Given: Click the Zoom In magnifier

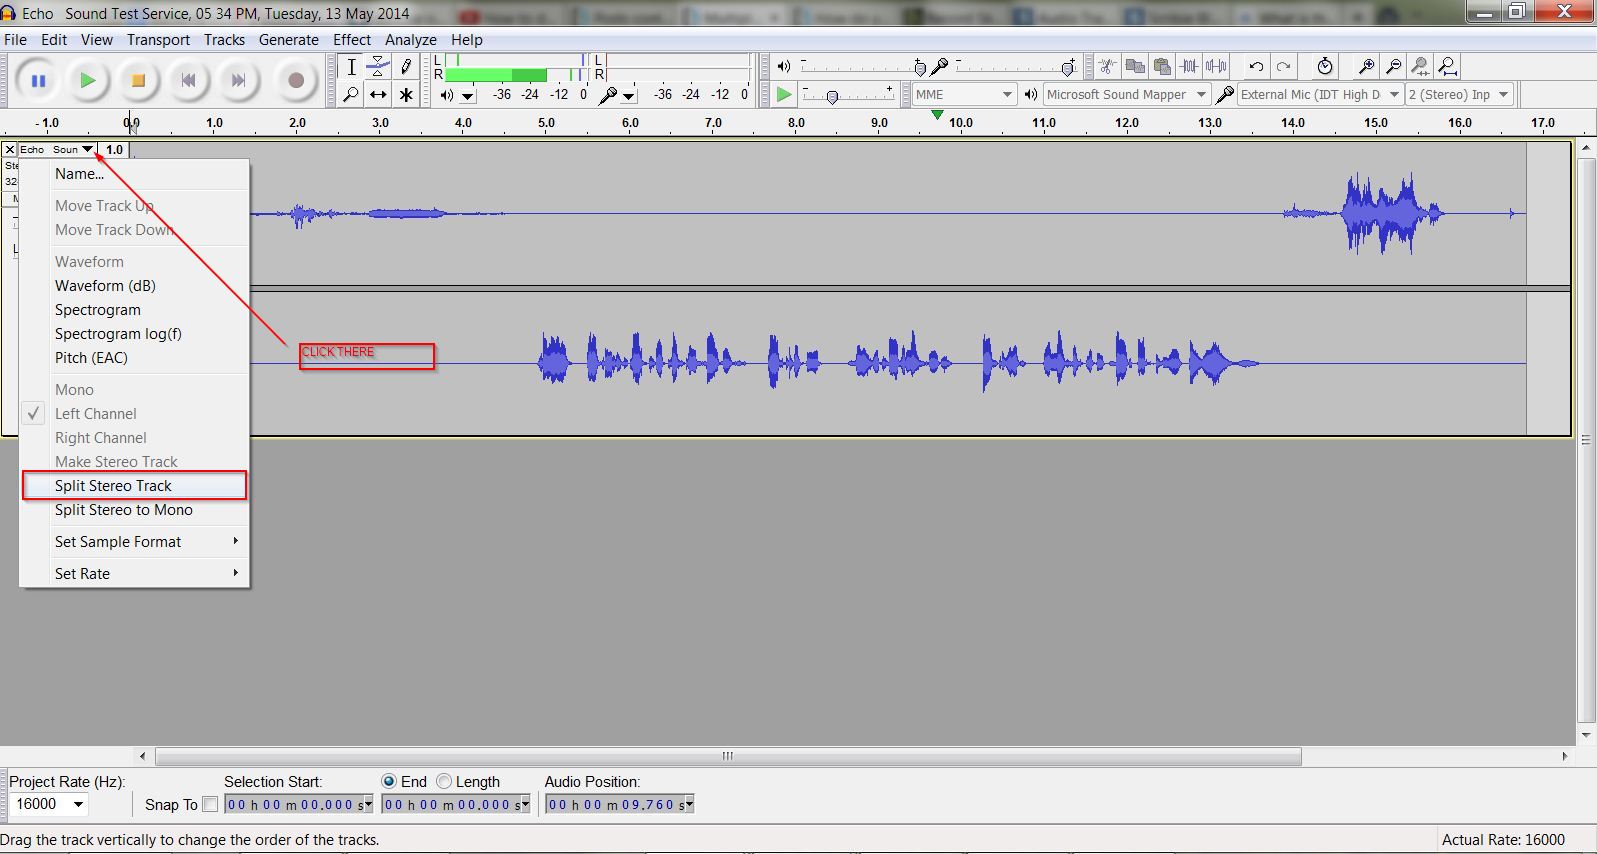Looking at the screenshot, I should tap(1366, 67).
